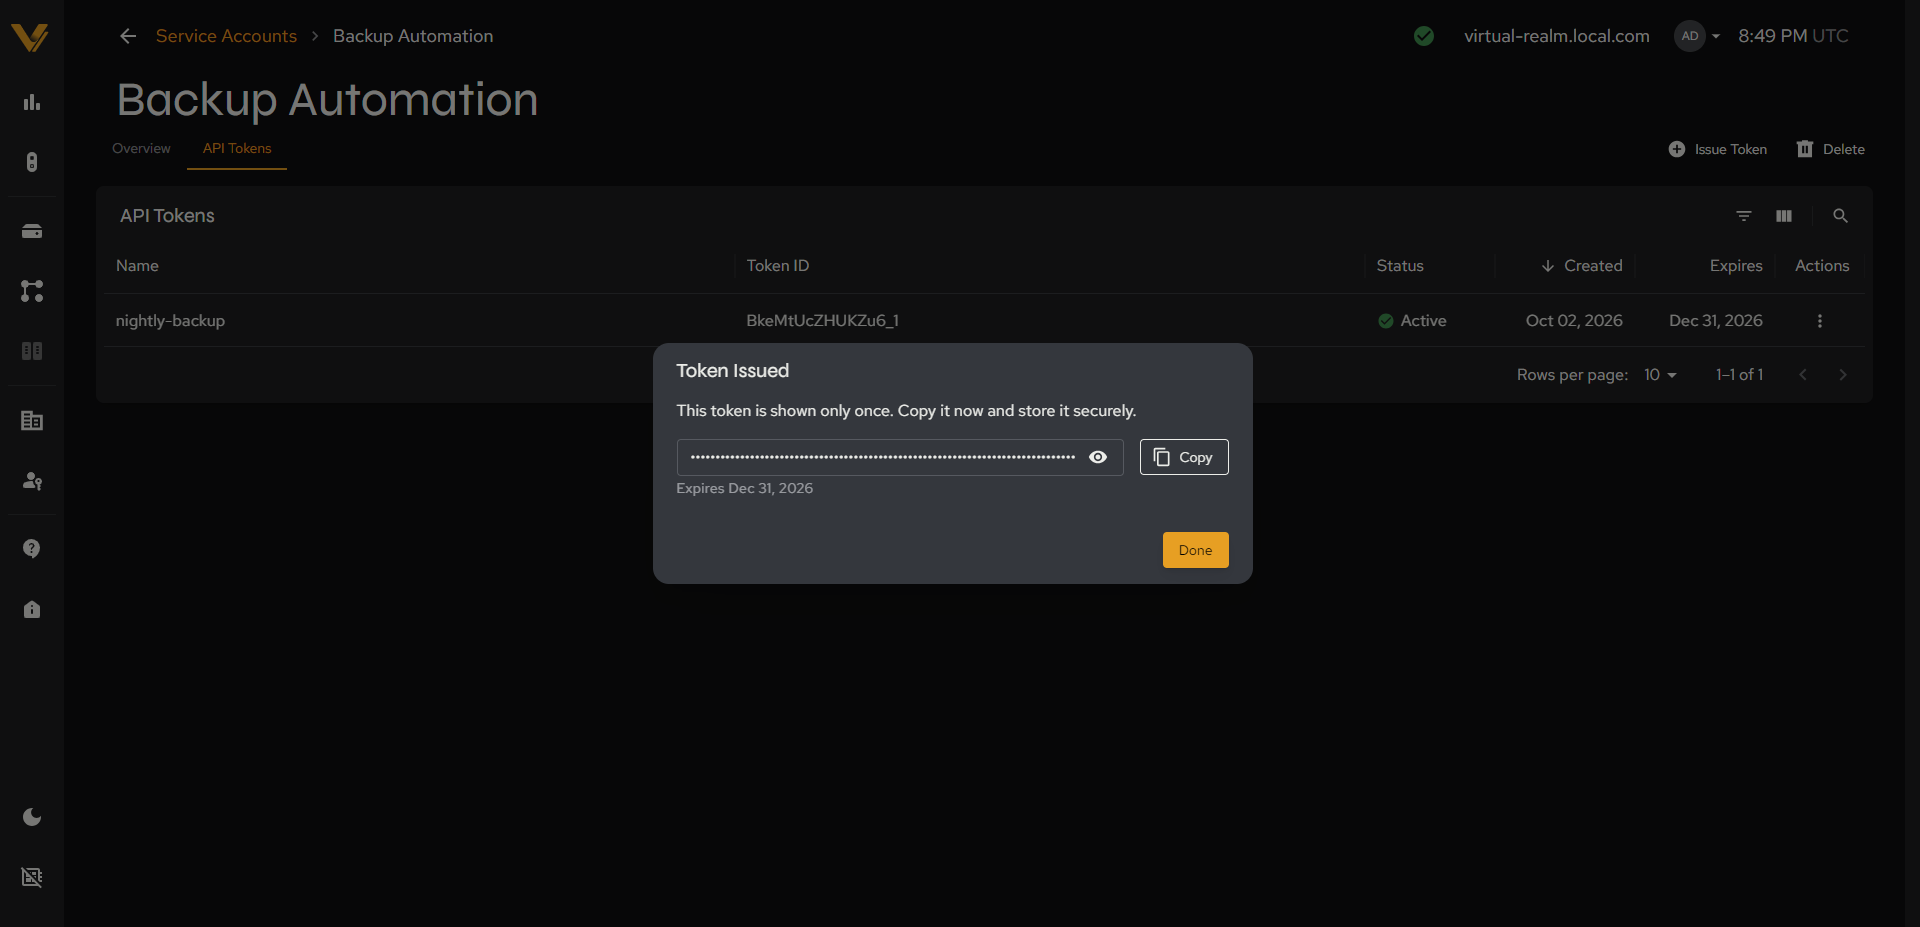Click virtual-realm.local.com hostname
This screenshot has height=927, width=1920.
click(1557, 36)
